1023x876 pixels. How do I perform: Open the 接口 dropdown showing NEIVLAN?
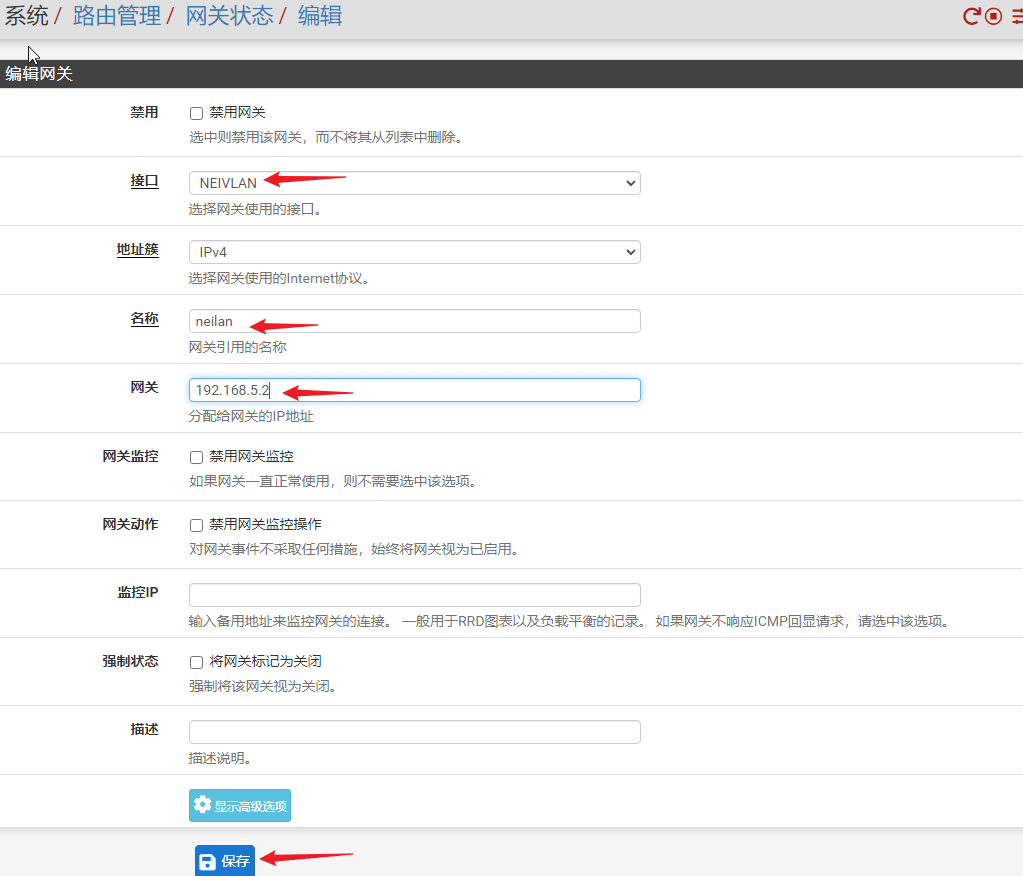tap(414, 183)
